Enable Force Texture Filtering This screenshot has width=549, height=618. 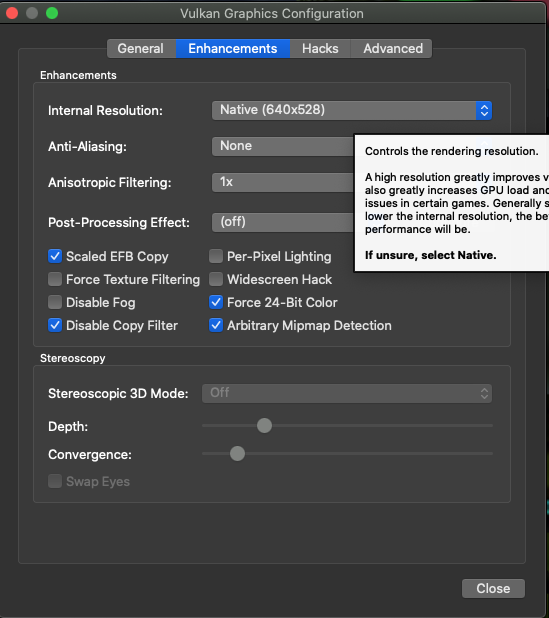[55, 279]
